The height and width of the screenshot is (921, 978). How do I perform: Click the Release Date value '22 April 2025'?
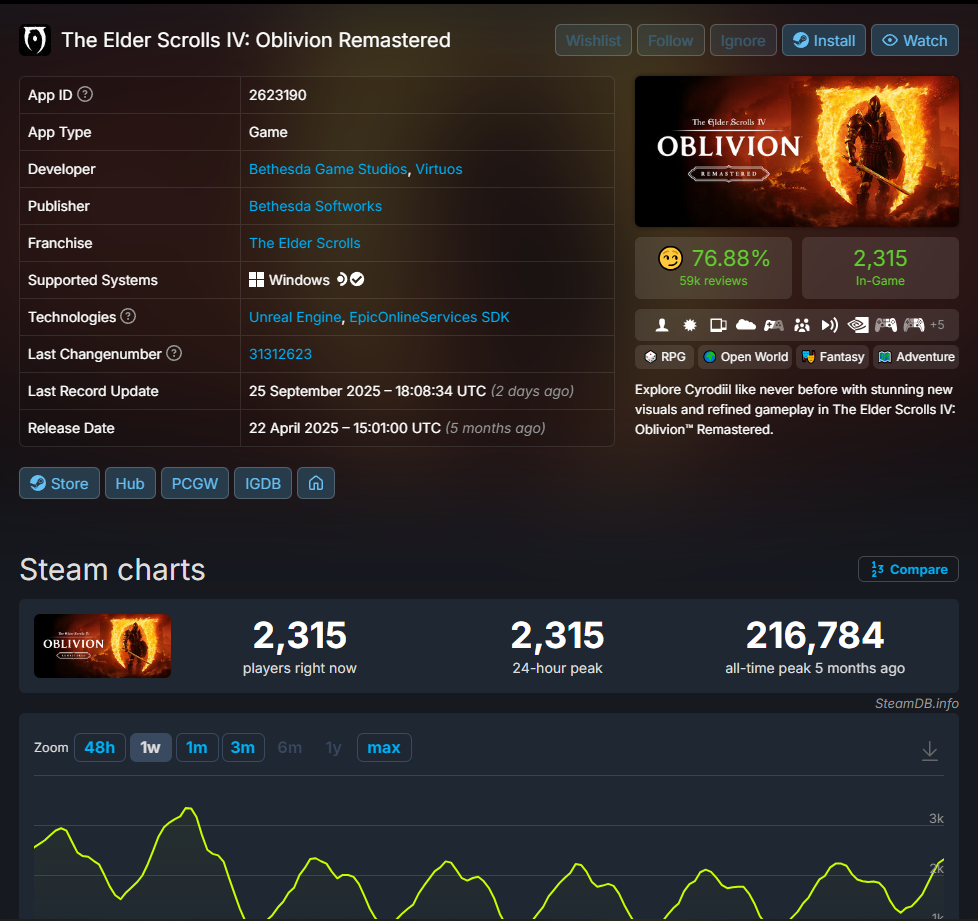pos(293,428)
